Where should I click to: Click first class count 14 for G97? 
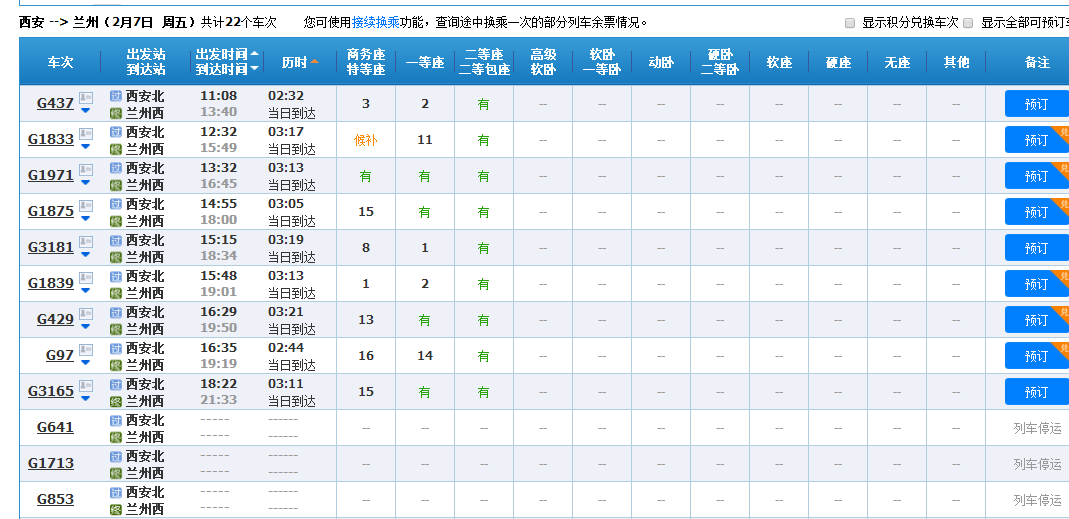[425, 356]
